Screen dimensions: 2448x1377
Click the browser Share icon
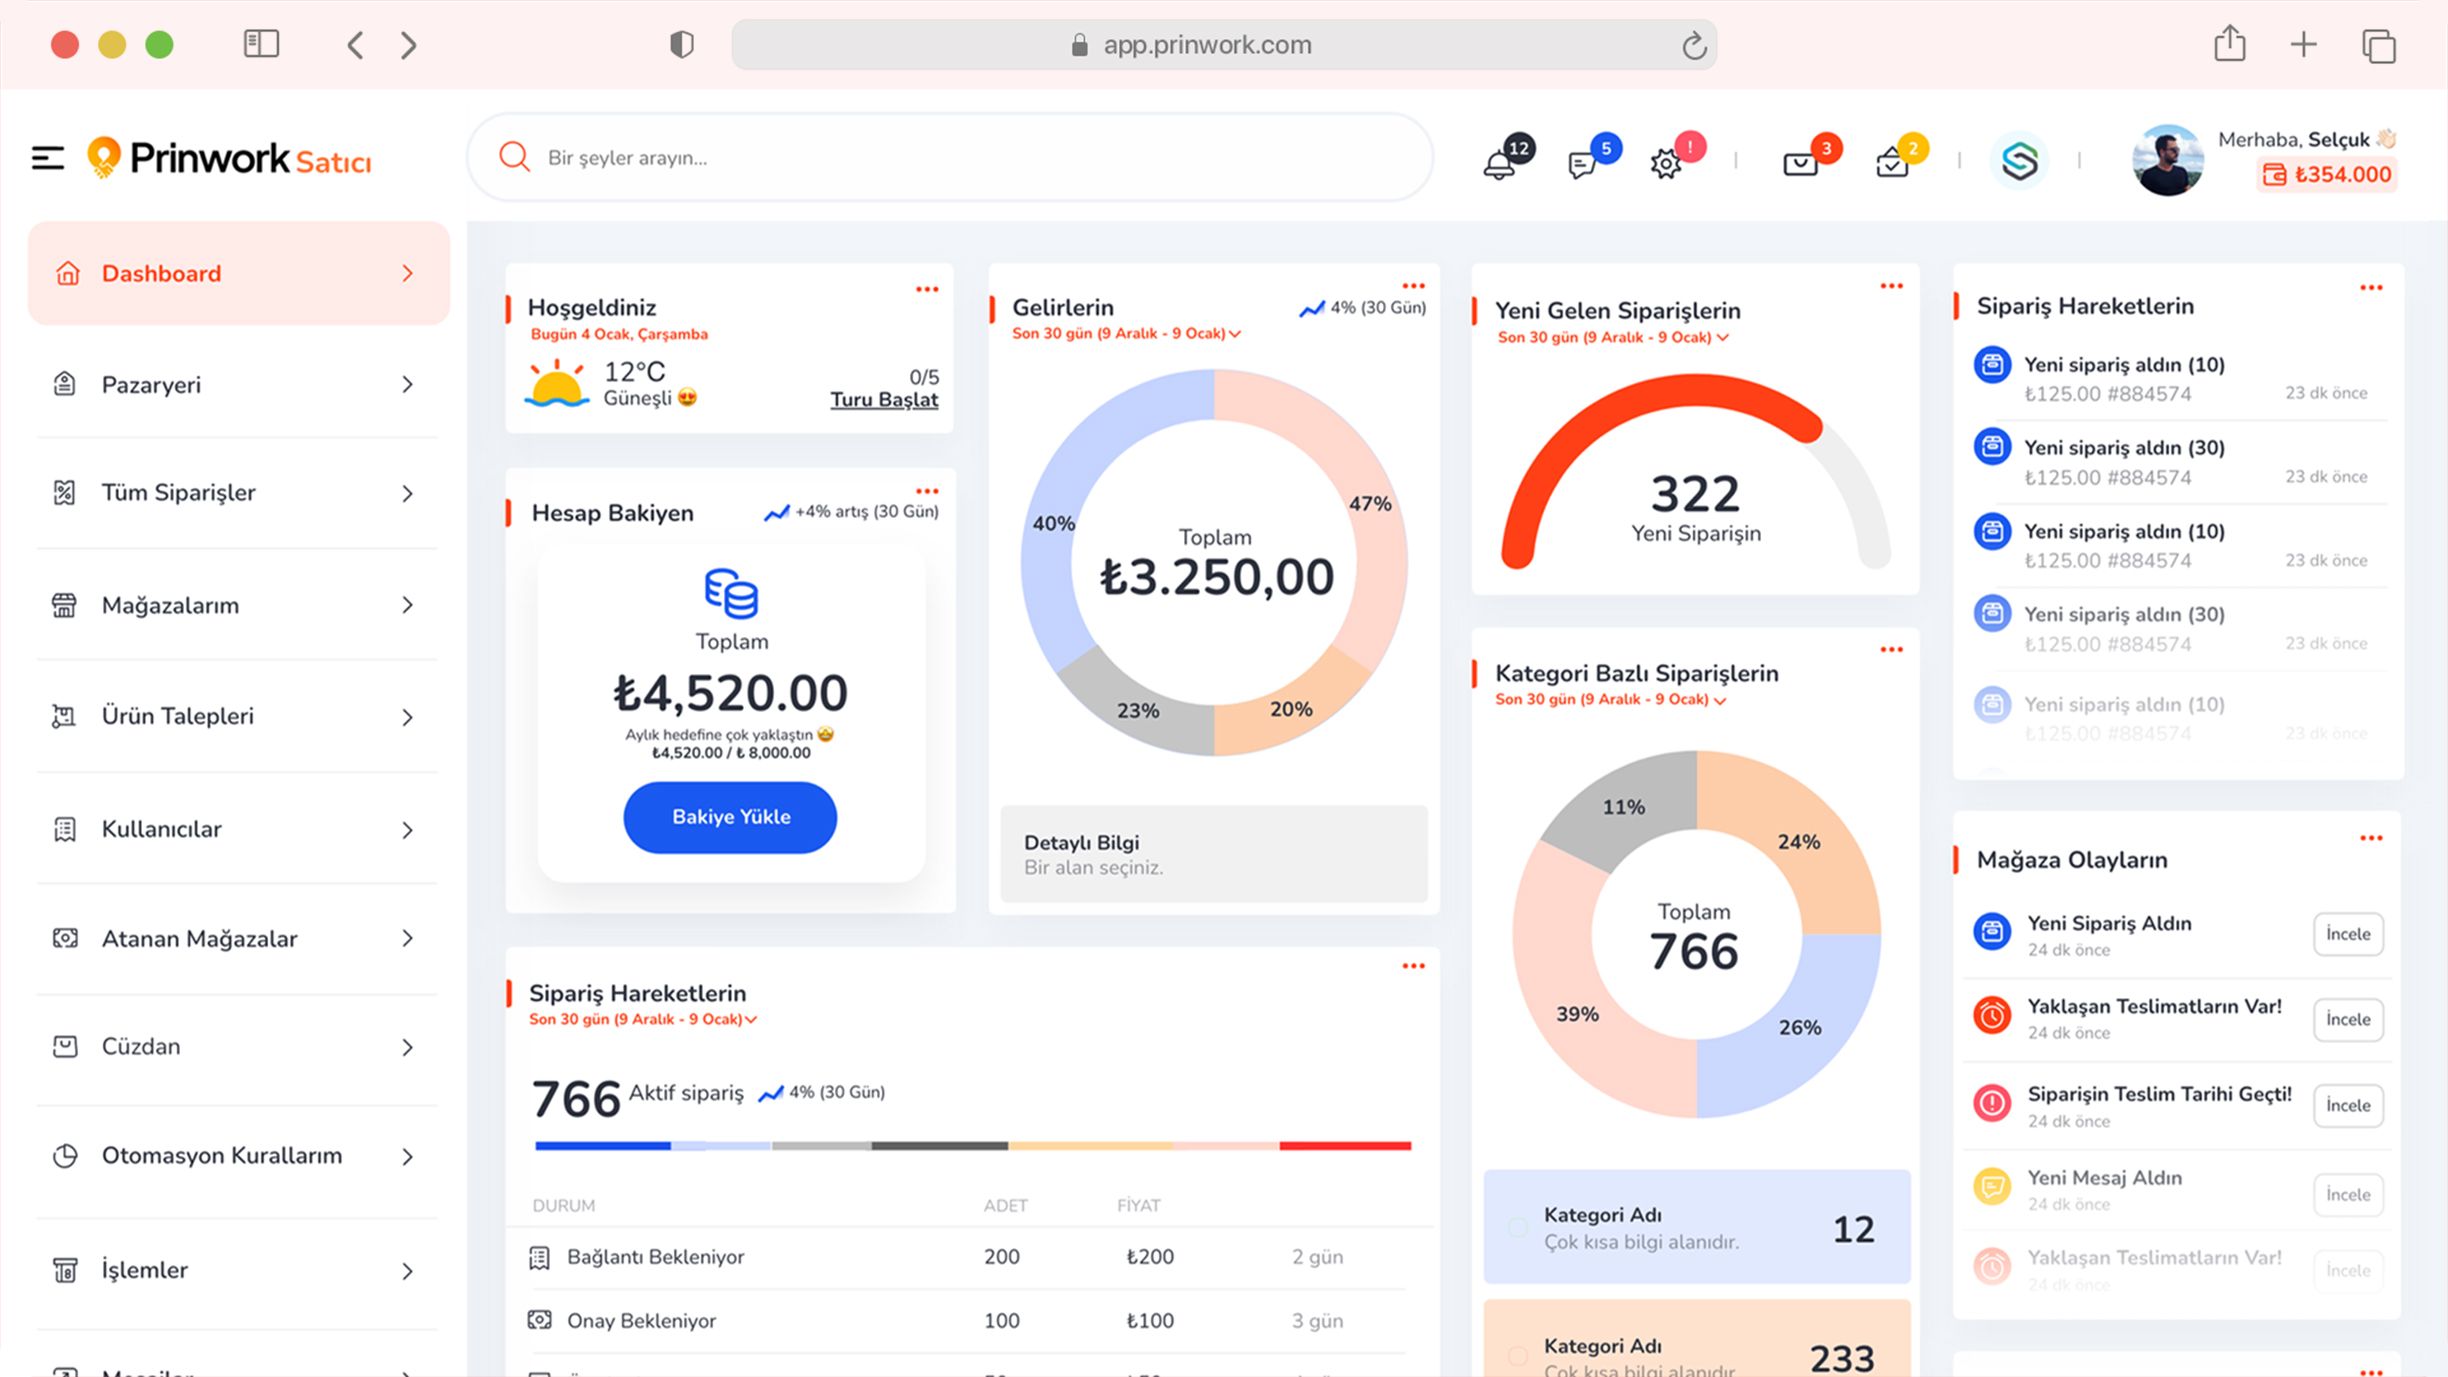click(2229, 44)
